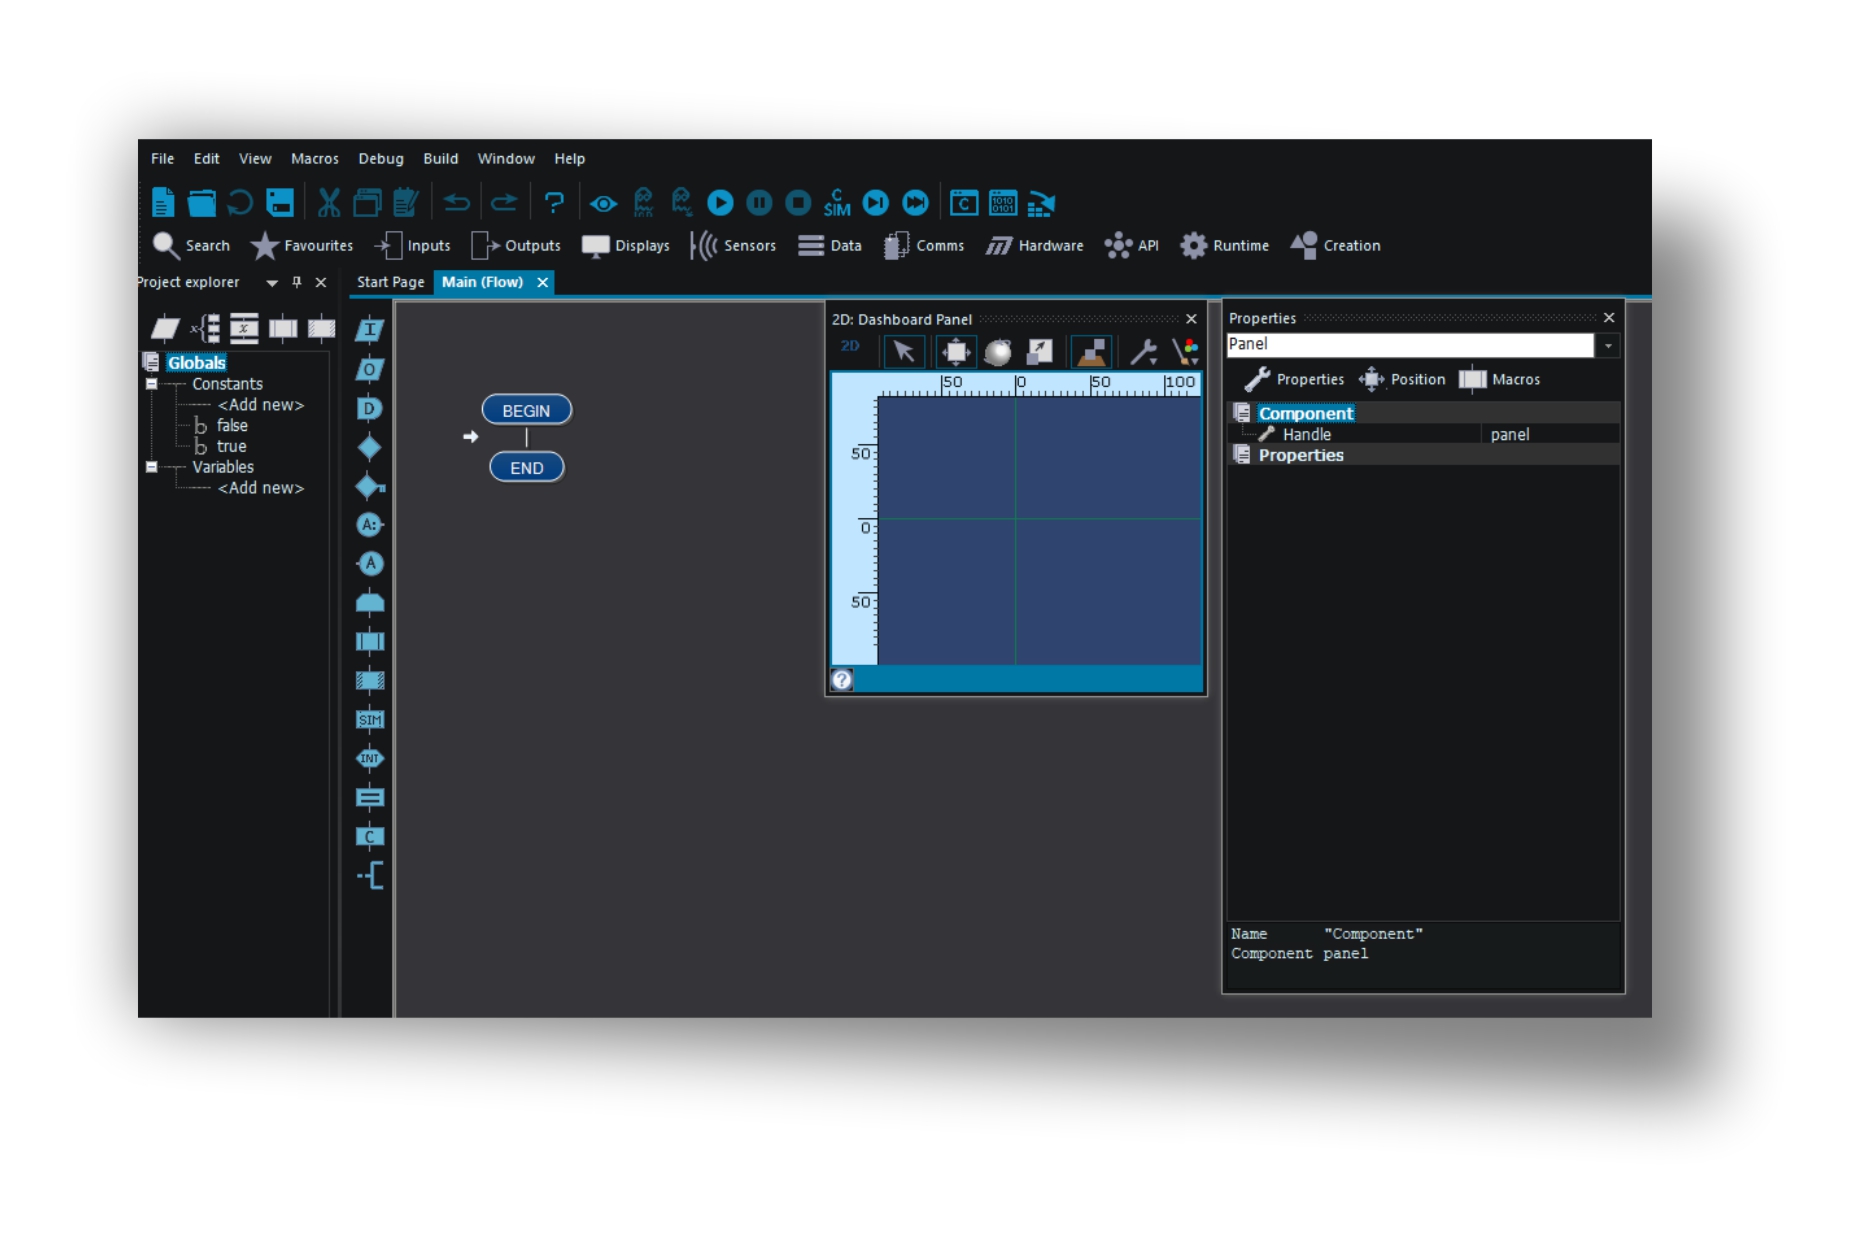Image resolution: width=1852 pixels, height=1236 pixels.
Task: Click the New file icon
Action: pyautogui.click(x=163, y=203)
